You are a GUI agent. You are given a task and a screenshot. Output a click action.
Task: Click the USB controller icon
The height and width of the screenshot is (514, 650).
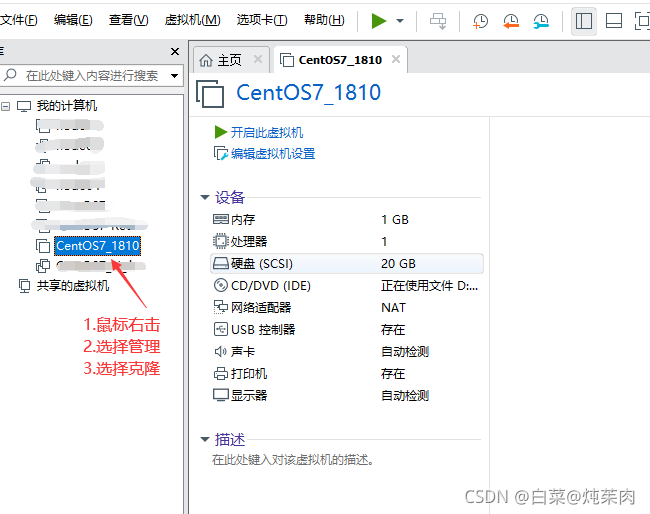click(221, 330)
